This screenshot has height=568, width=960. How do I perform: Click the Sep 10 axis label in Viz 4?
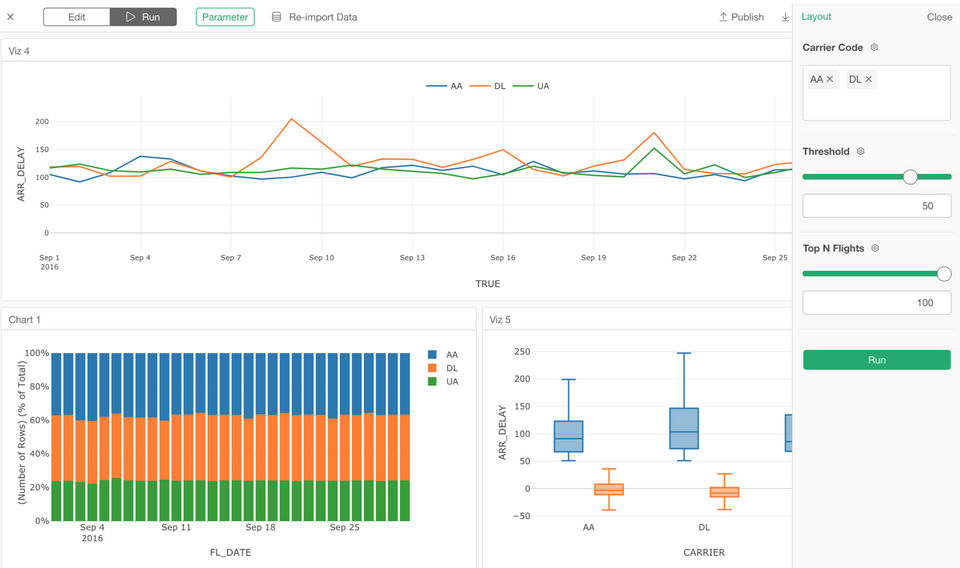[321, 258]
